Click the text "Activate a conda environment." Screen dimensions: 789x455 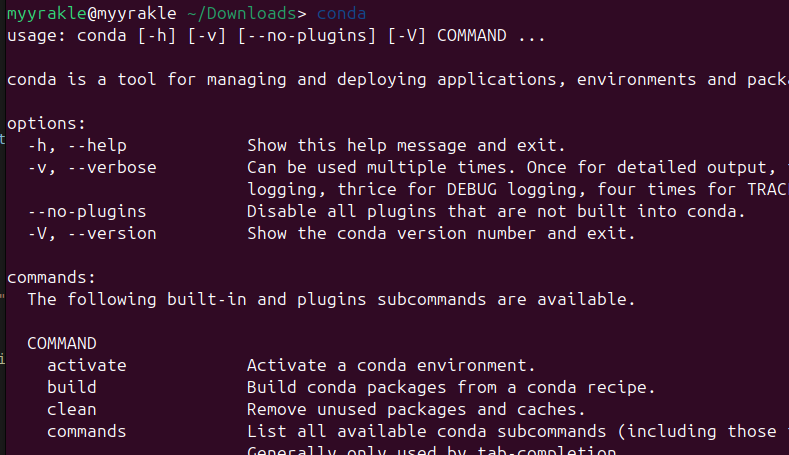click(391, 365)
